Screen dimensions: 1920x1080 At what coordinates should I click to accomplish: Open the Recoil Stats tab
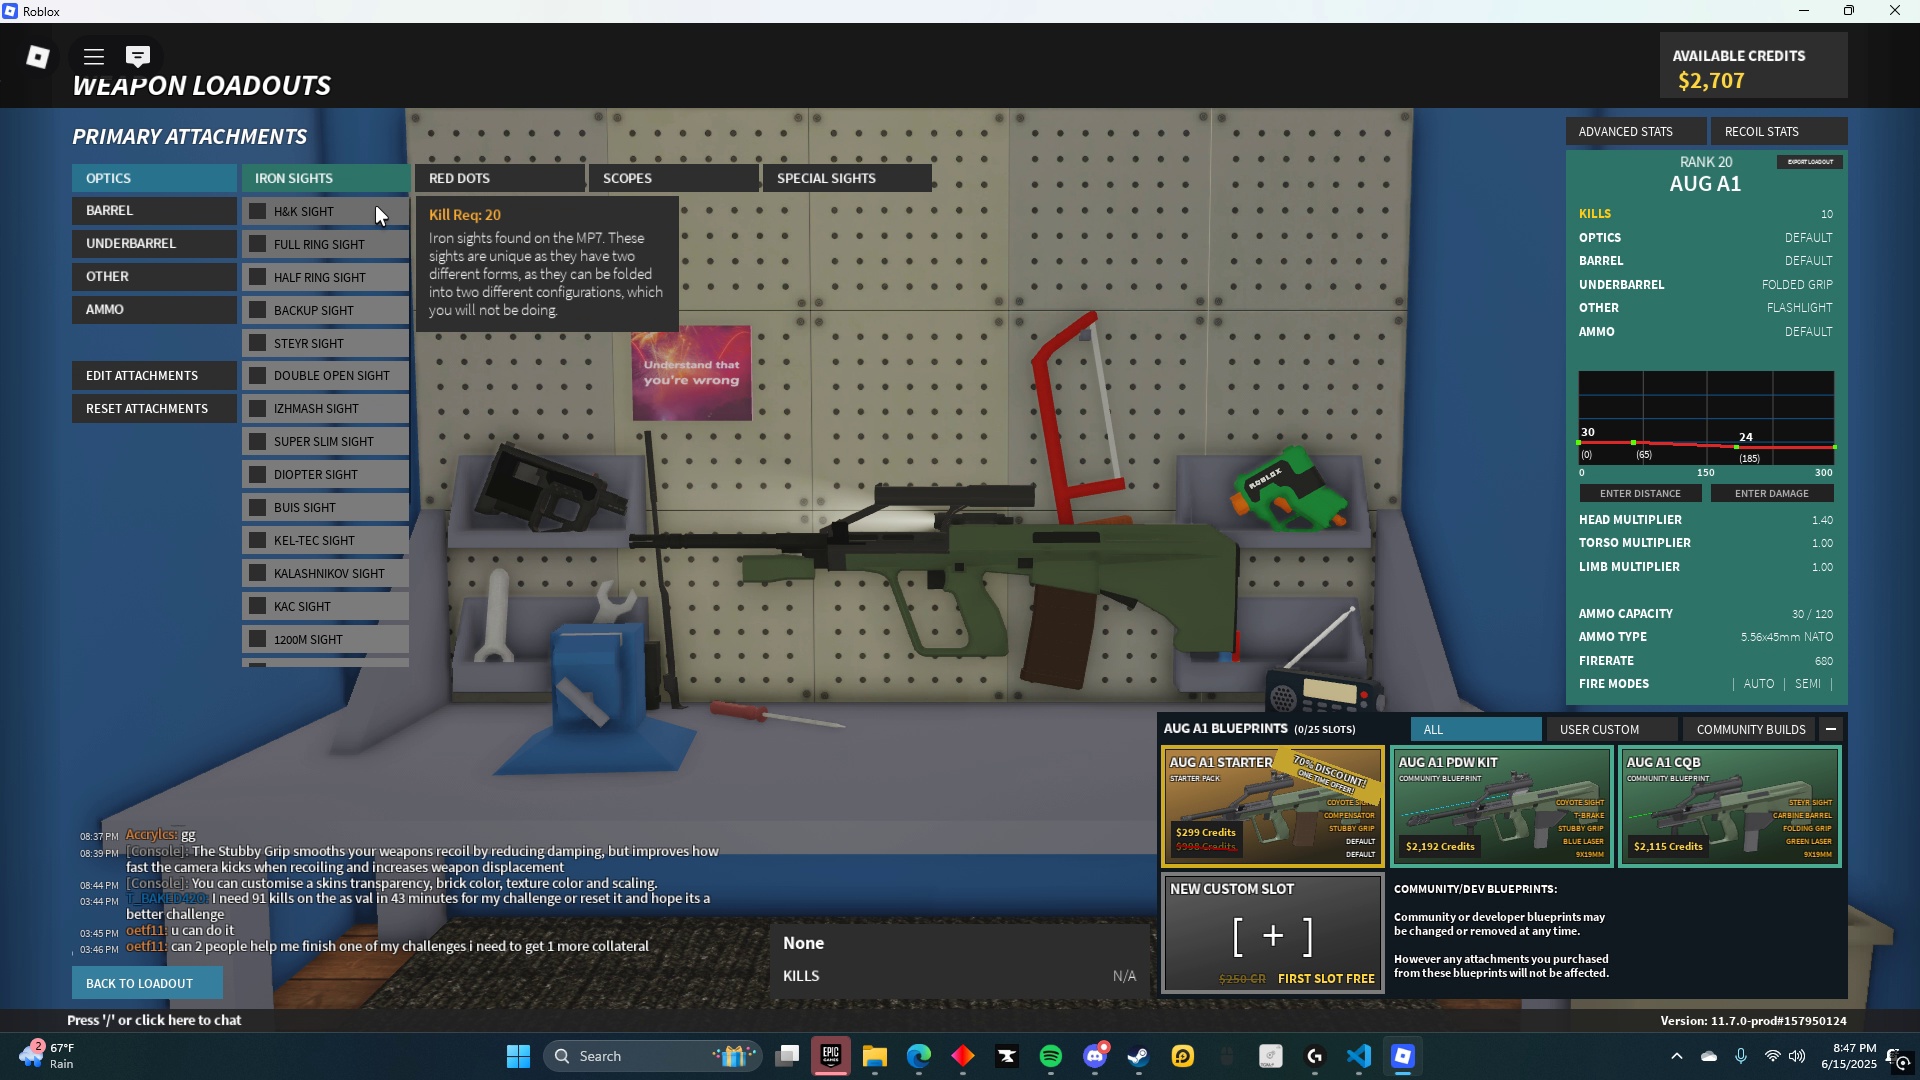[1777, 131]
